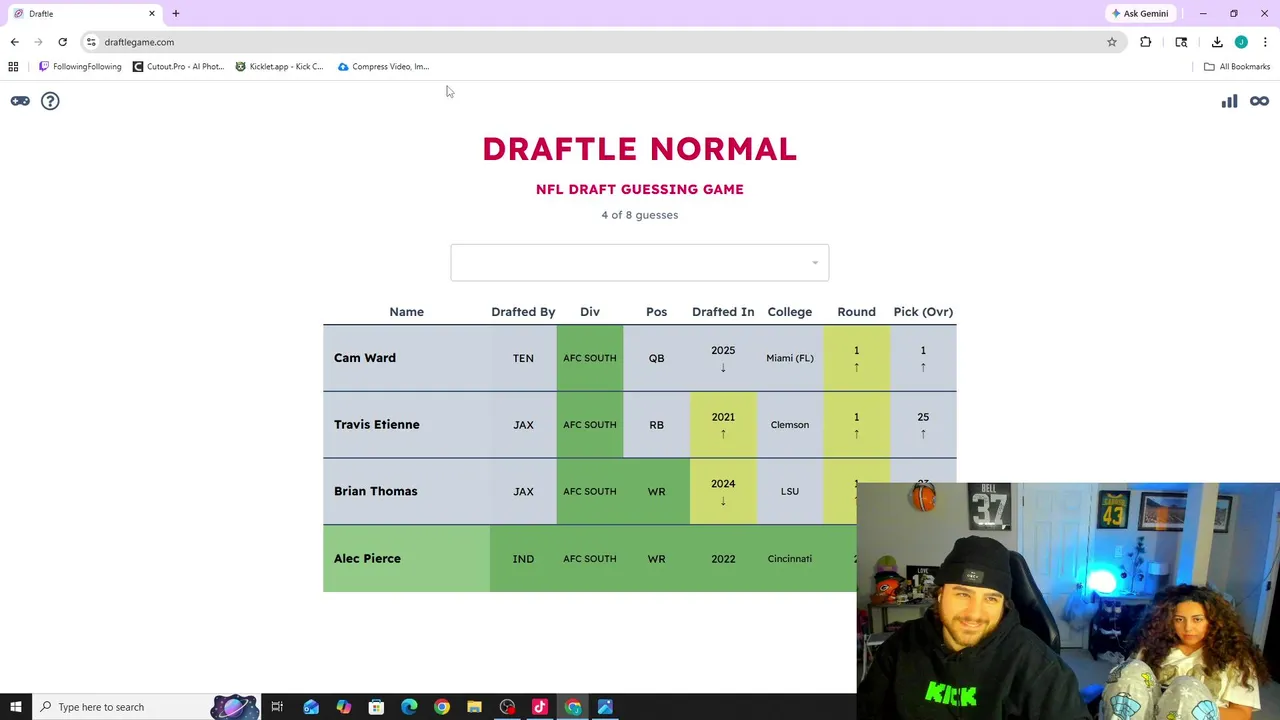This screenshot has height=720, width=1280.
Task: Open the media control icon in toolbar
Action: 1181,42
